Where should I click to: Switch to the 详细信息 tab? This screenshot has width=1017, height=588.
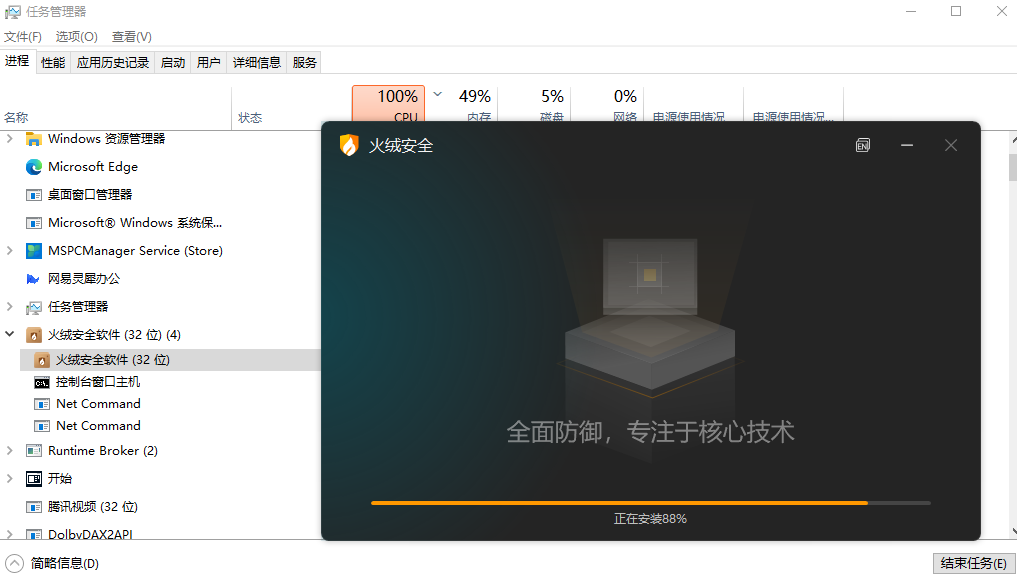coord(257,62)
